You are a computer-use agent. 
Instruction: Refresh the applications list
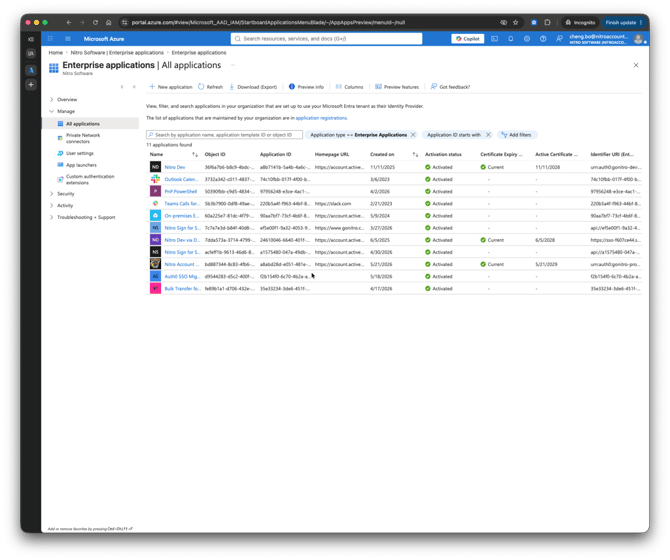click(x=210, y=87)
